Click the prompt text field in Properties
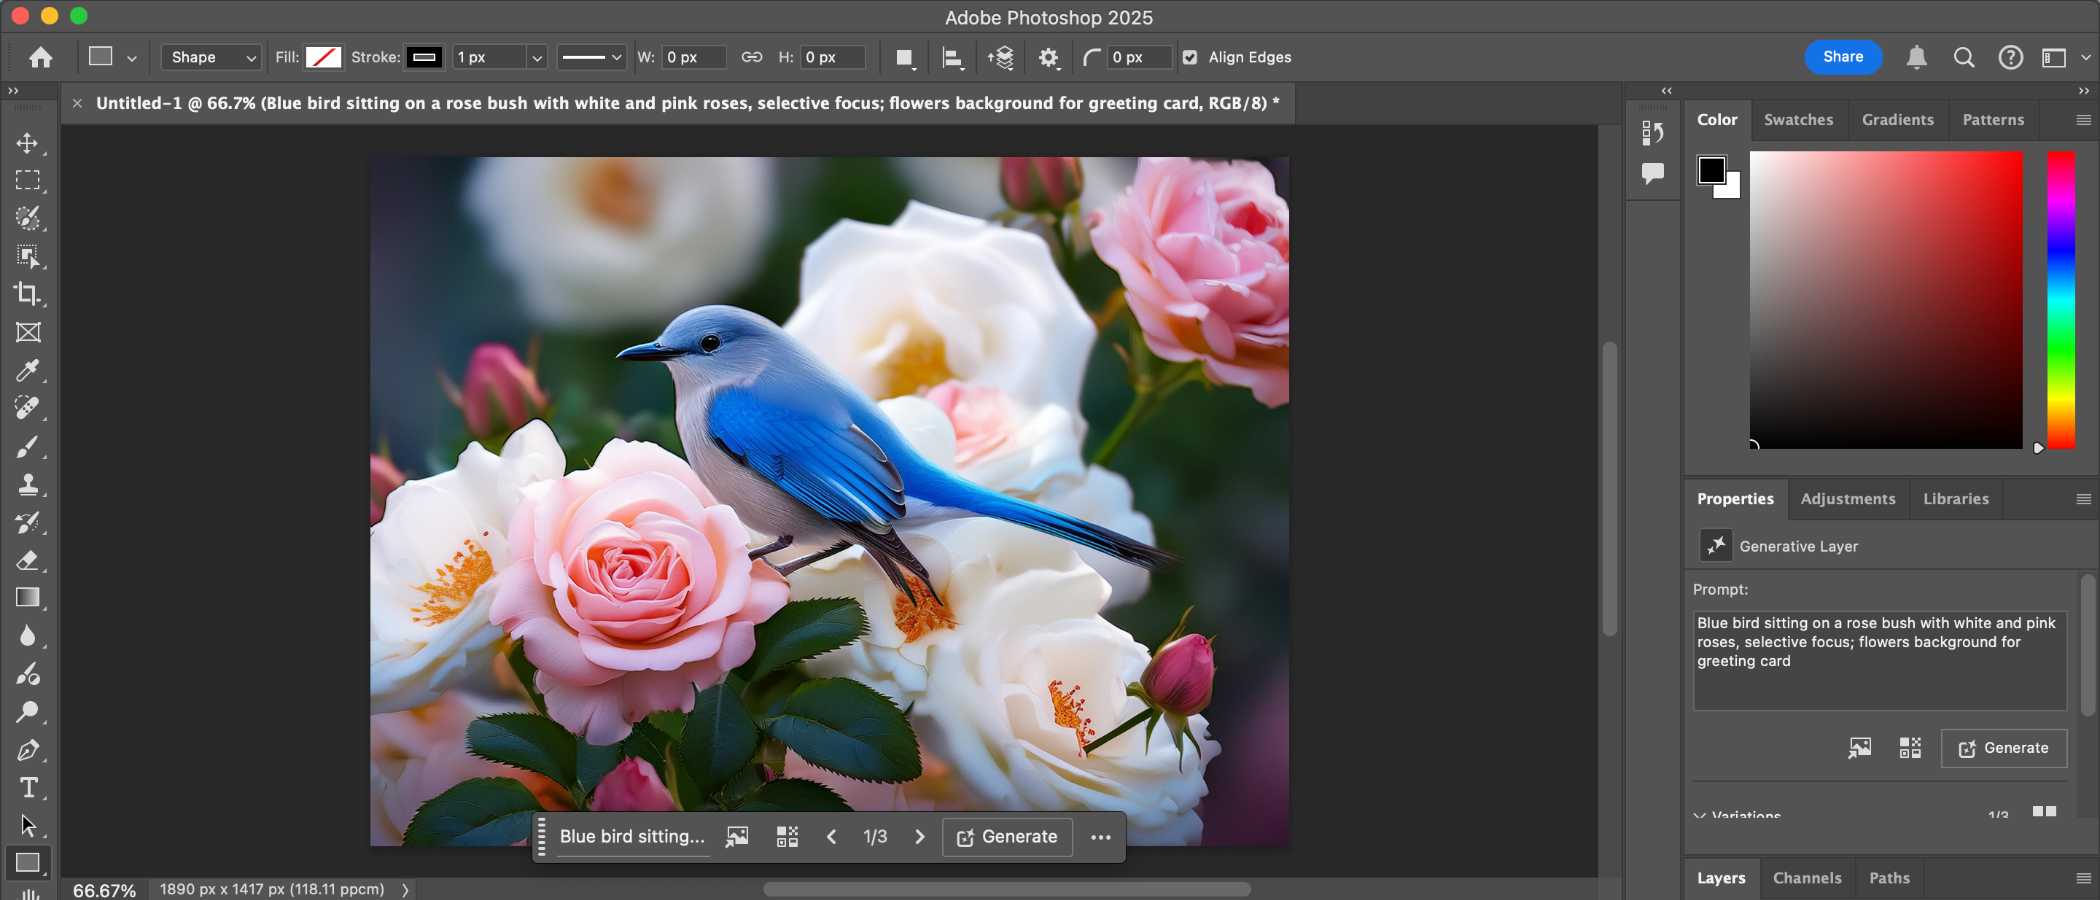Screen dimensions: 2100x900 (x=1878, y=660)
